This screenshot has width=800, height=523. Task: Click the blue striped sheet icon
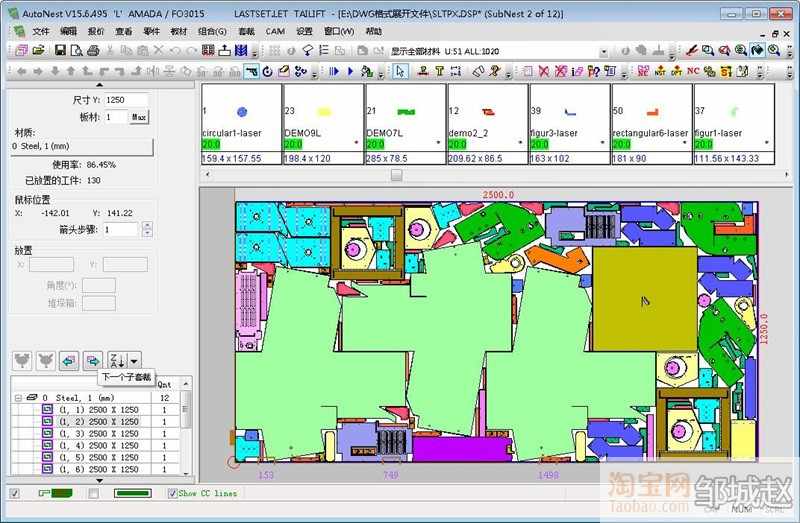(241, 51)
